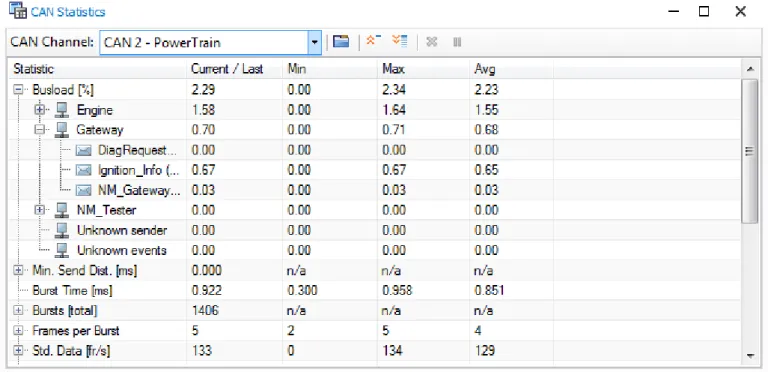Select the NM_Gateway message row
The height and width of the screenshot is (372, 768).
[x=375, y=190]
